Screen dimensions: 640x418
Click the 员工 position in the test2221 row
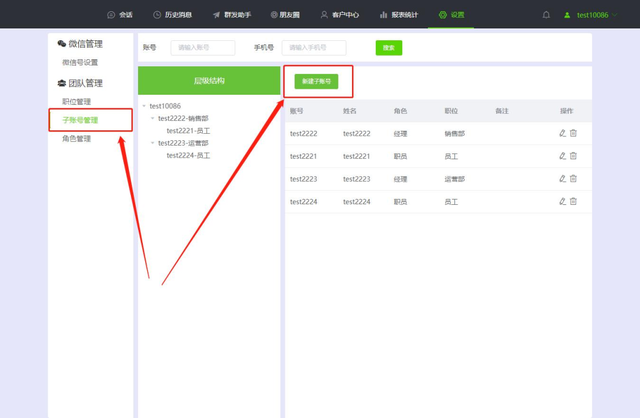coord(451,156)
